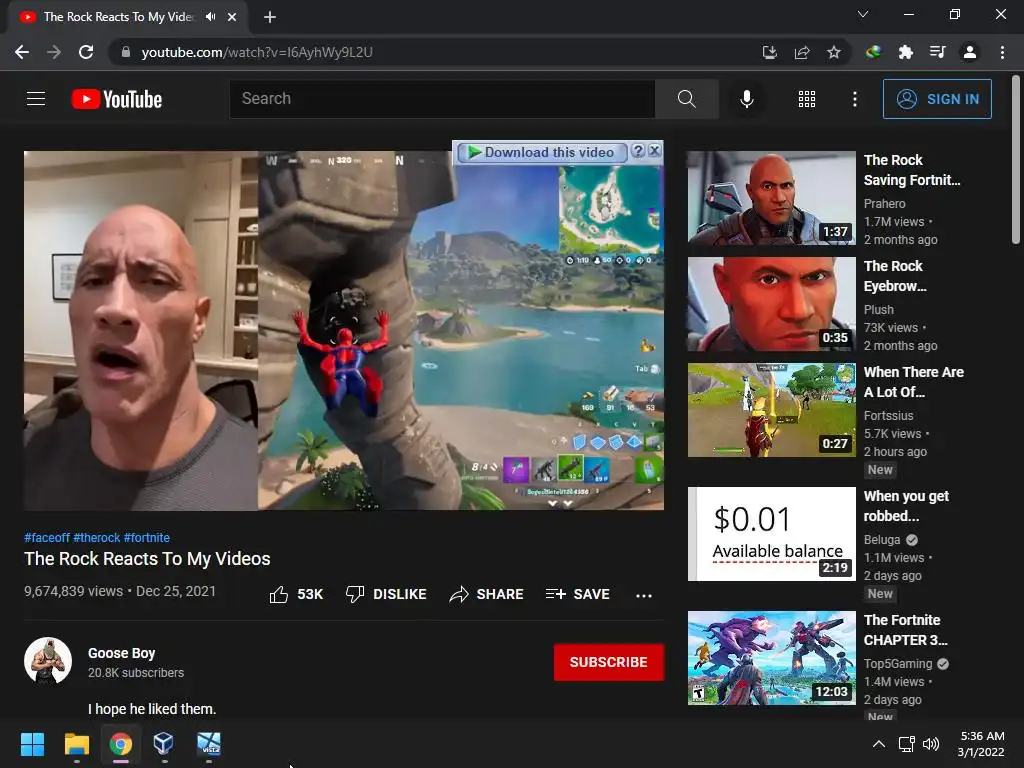This screenshot has height=768, width=1024.
Task: Focus the YouTube Search field
Action: [x=442, y=99]
